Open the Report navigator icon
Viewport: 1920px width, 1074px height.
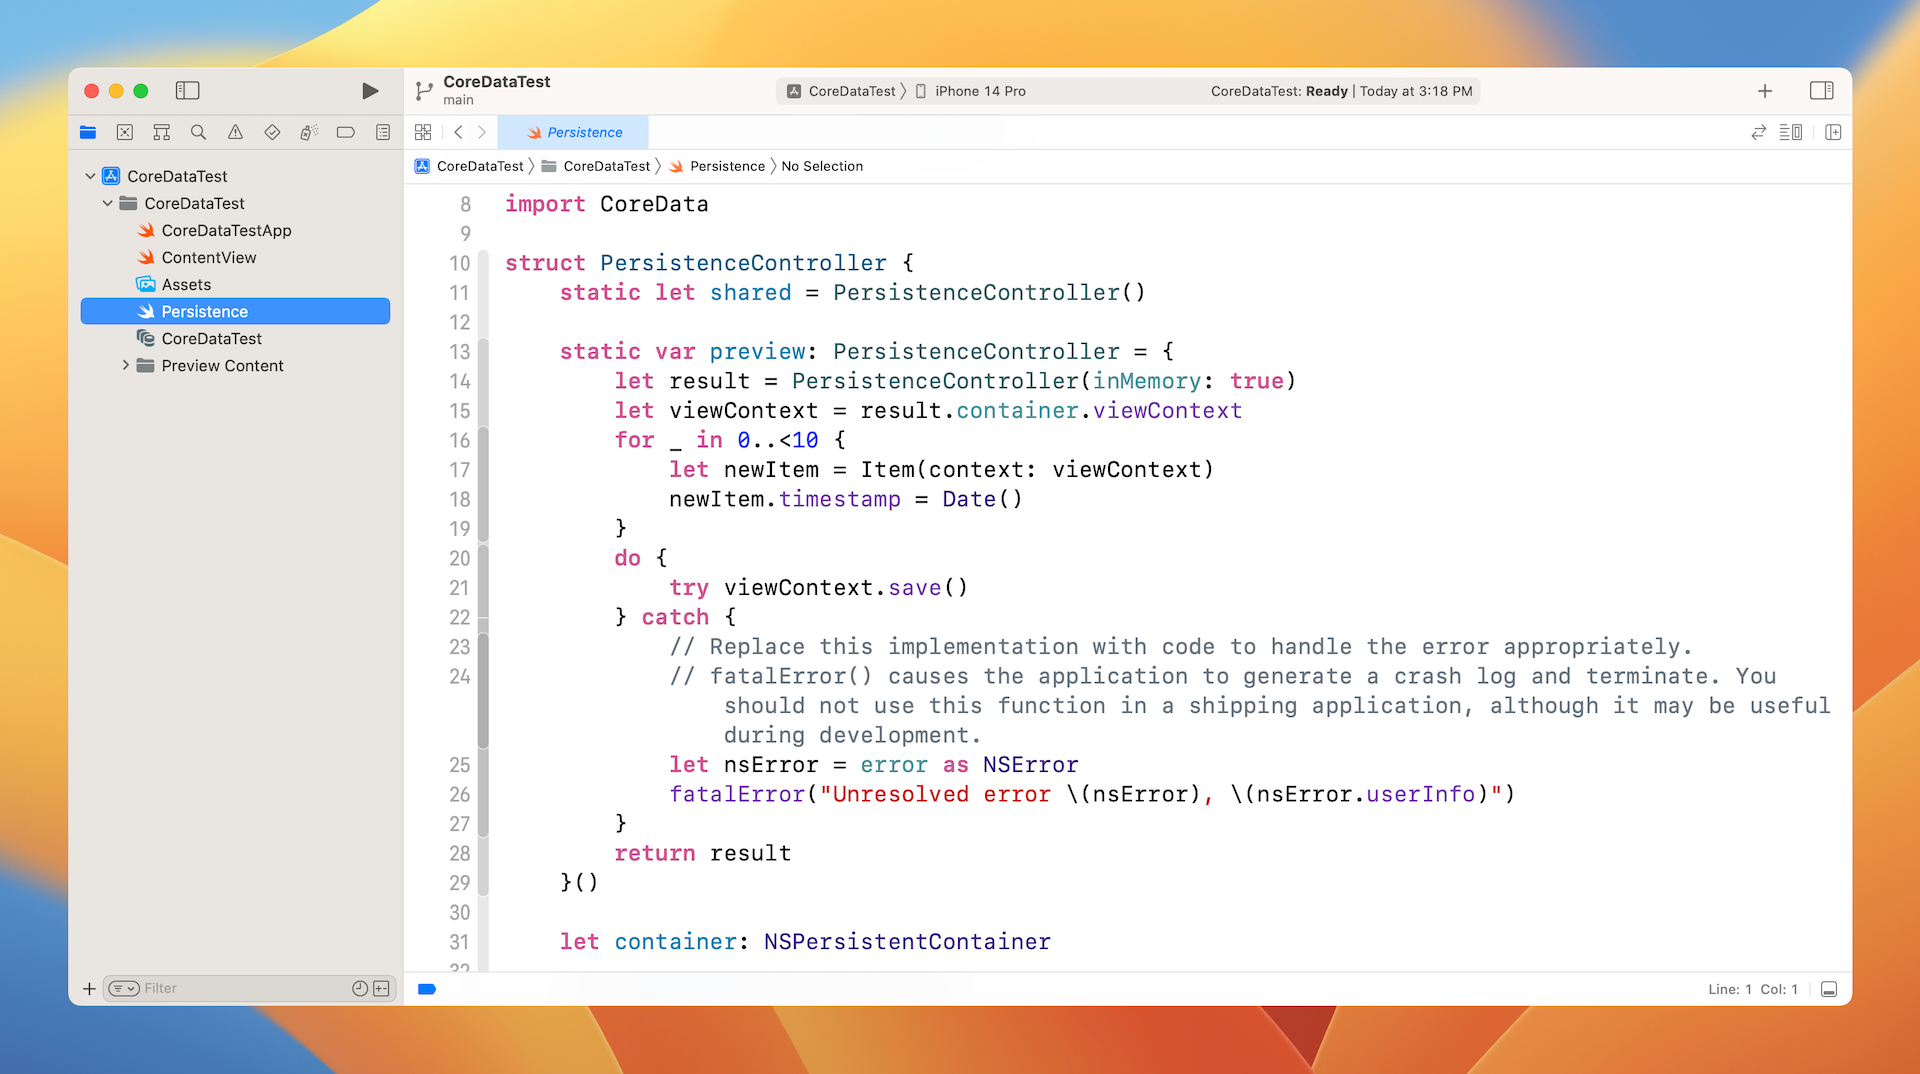[x=383, y=132]
